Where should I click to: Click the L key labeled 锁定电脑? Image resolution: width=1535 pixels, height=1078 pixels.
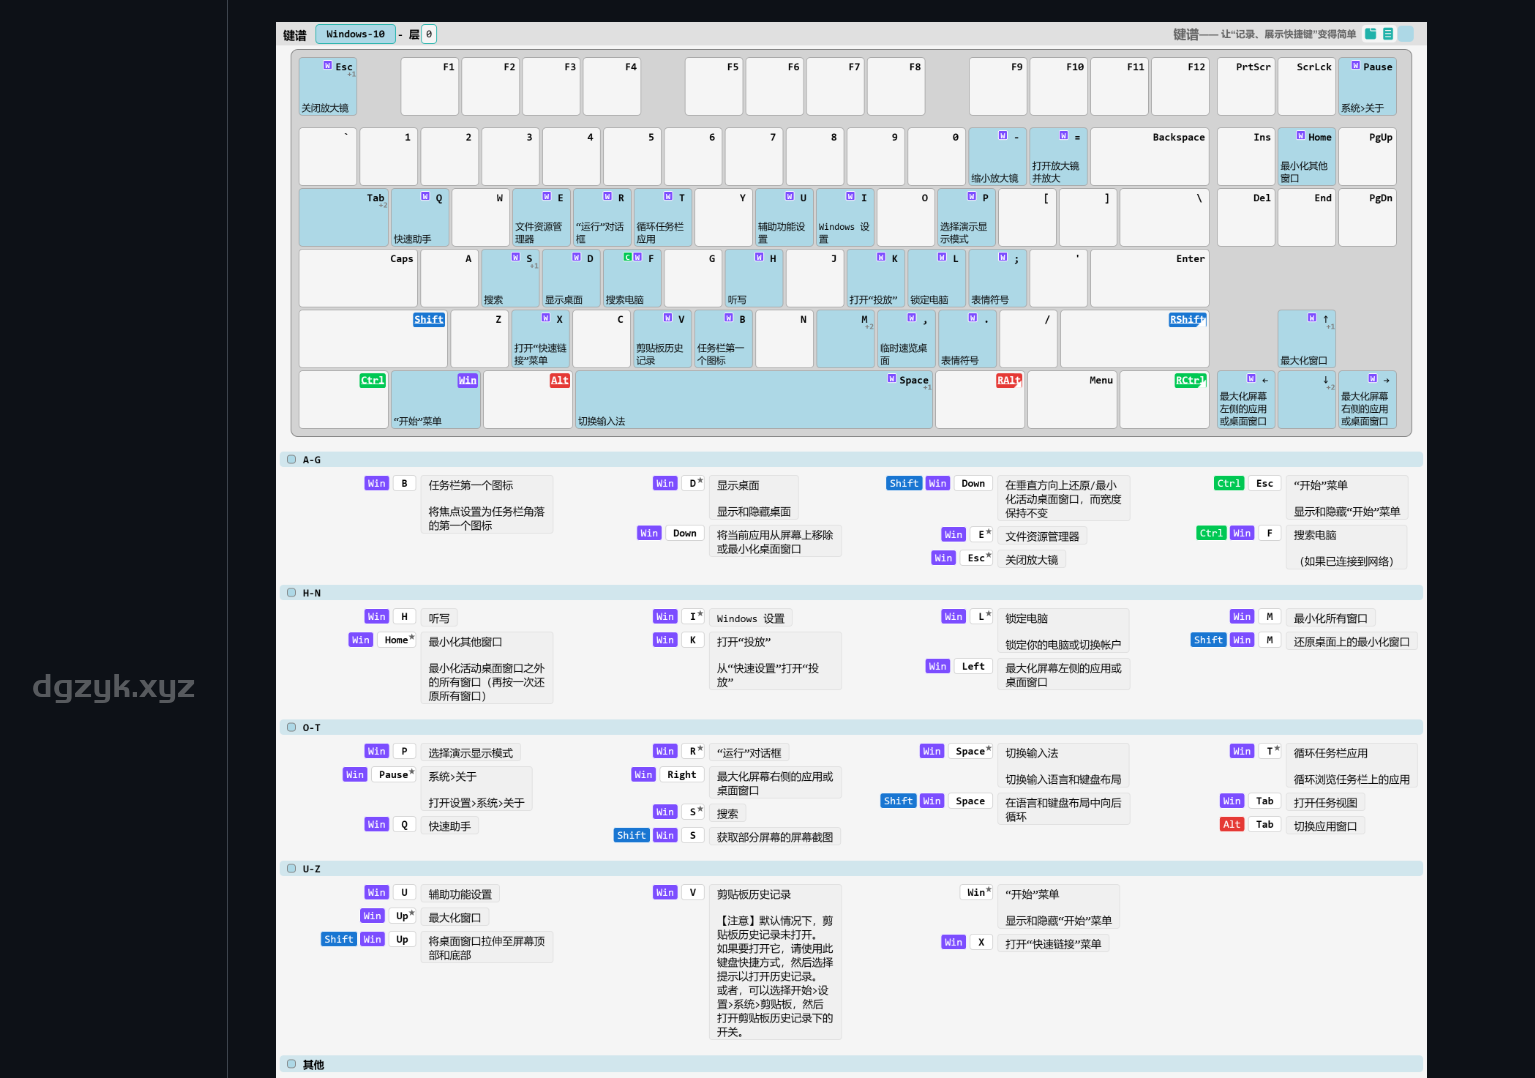click(937, 279)
